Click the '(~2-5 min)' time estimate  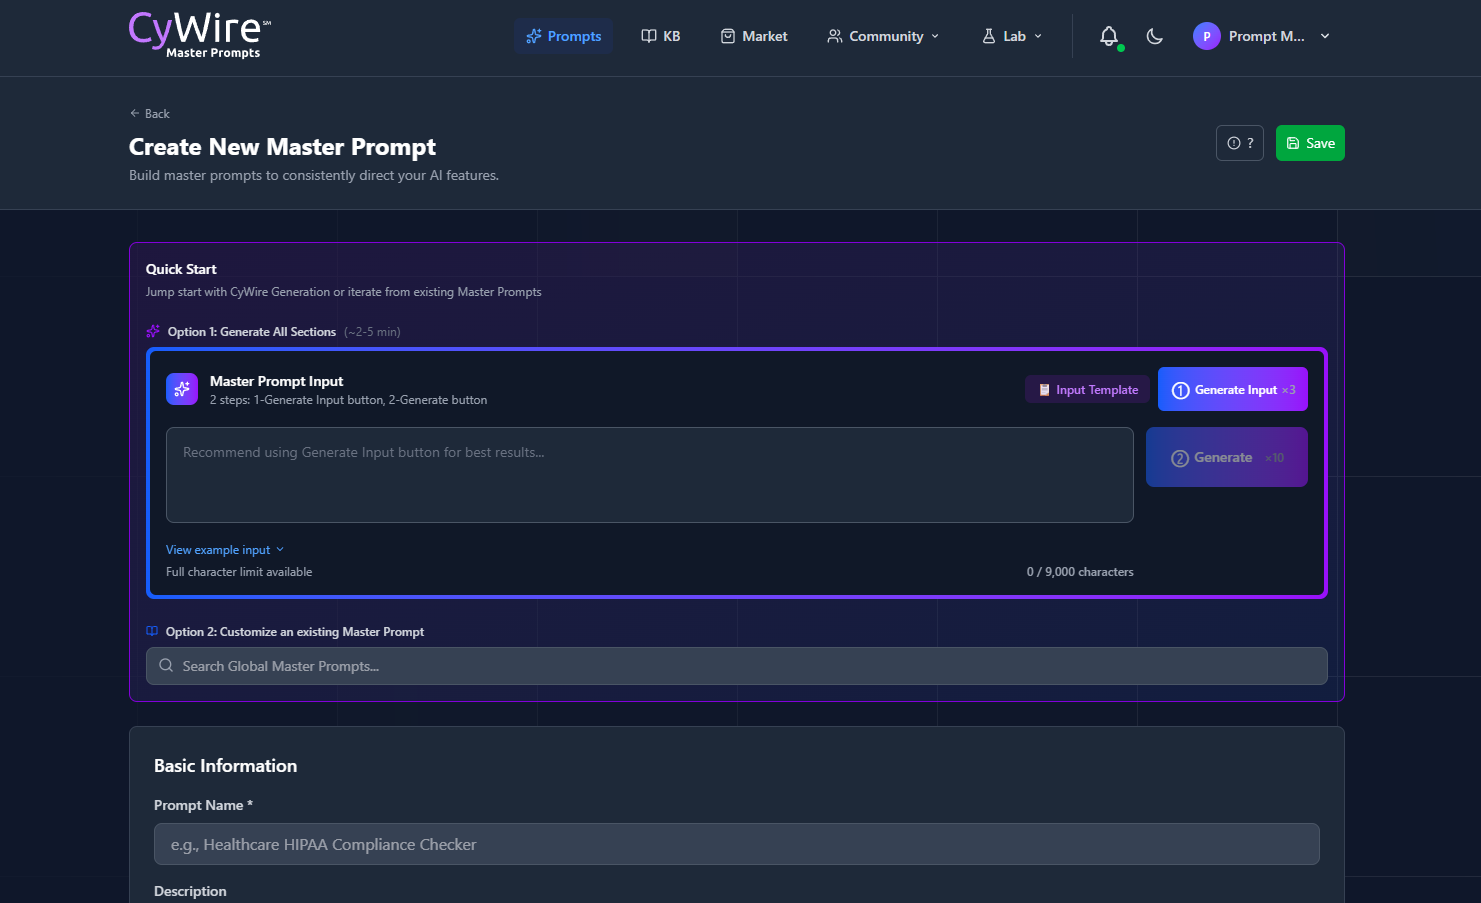(x=372, y=332)
